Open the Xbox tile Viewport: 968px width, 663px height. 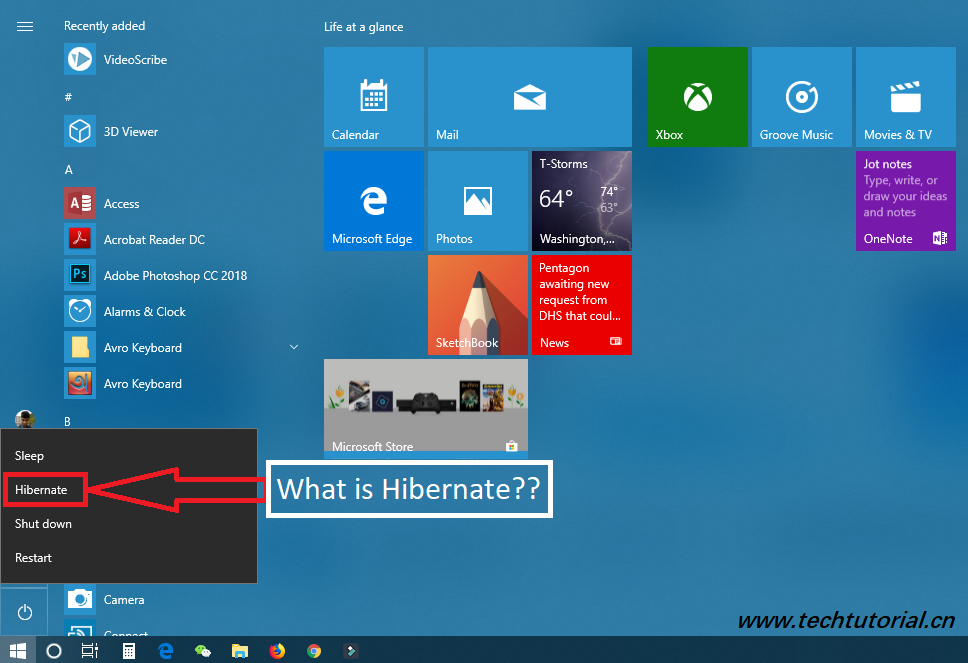tap(697, 97)
